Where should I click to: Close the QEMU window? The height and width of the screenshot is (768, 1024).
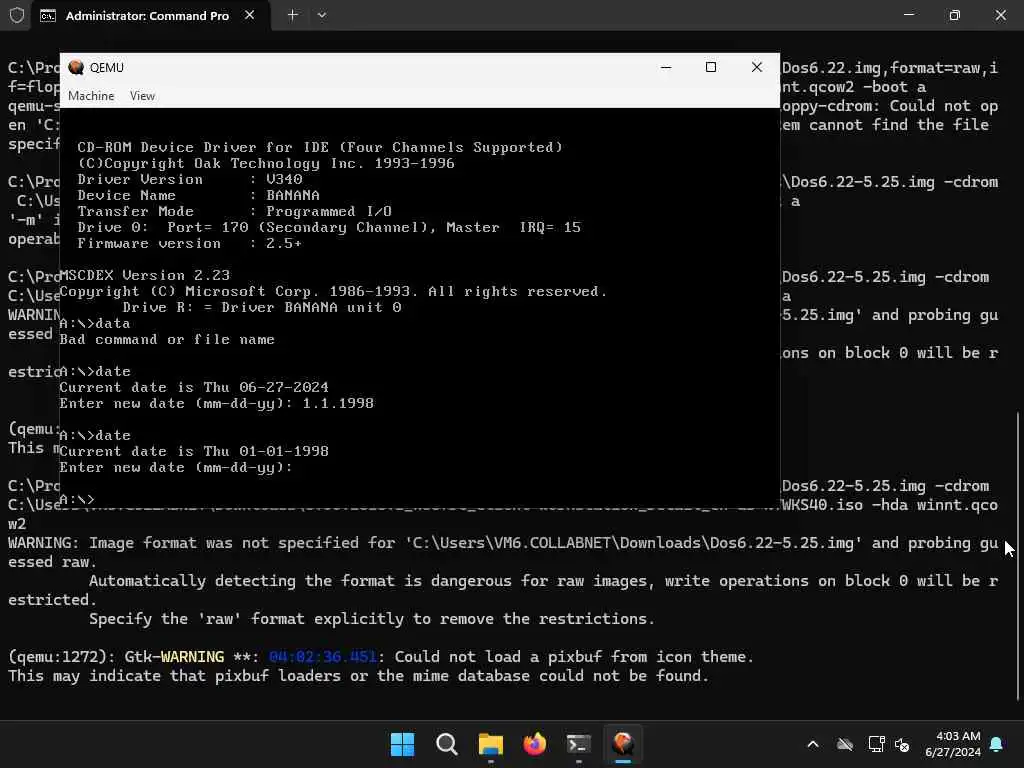coord(757,67)
